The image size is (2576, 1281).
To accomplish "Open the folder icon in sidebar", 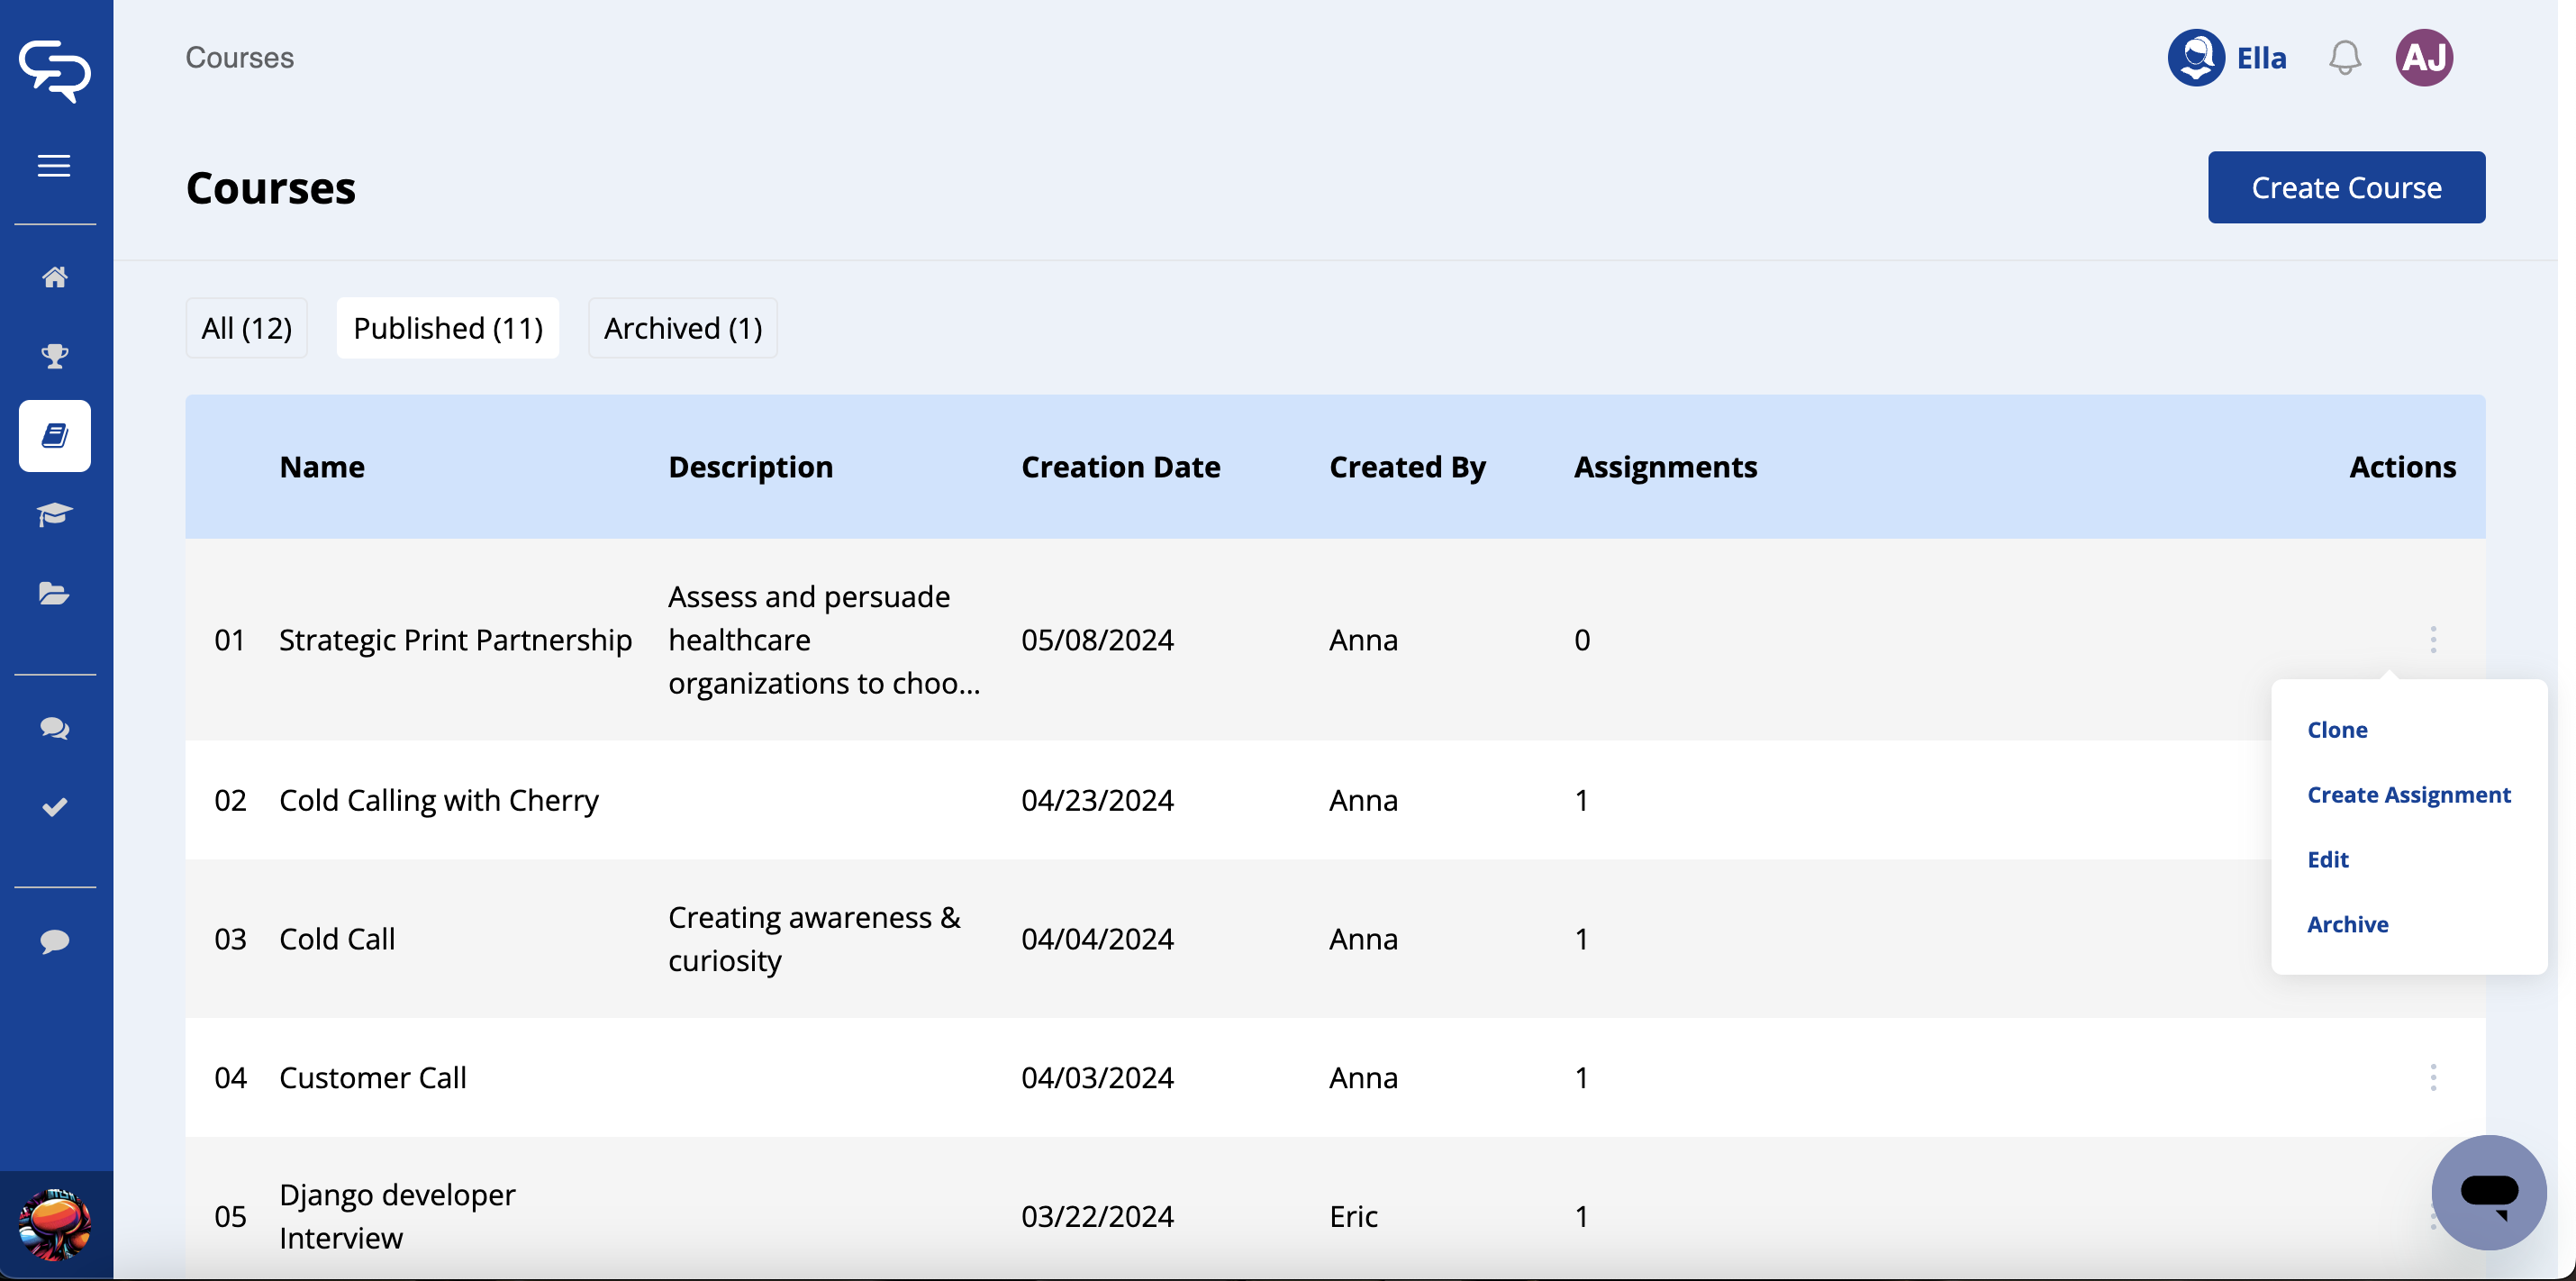I will 54,594.
